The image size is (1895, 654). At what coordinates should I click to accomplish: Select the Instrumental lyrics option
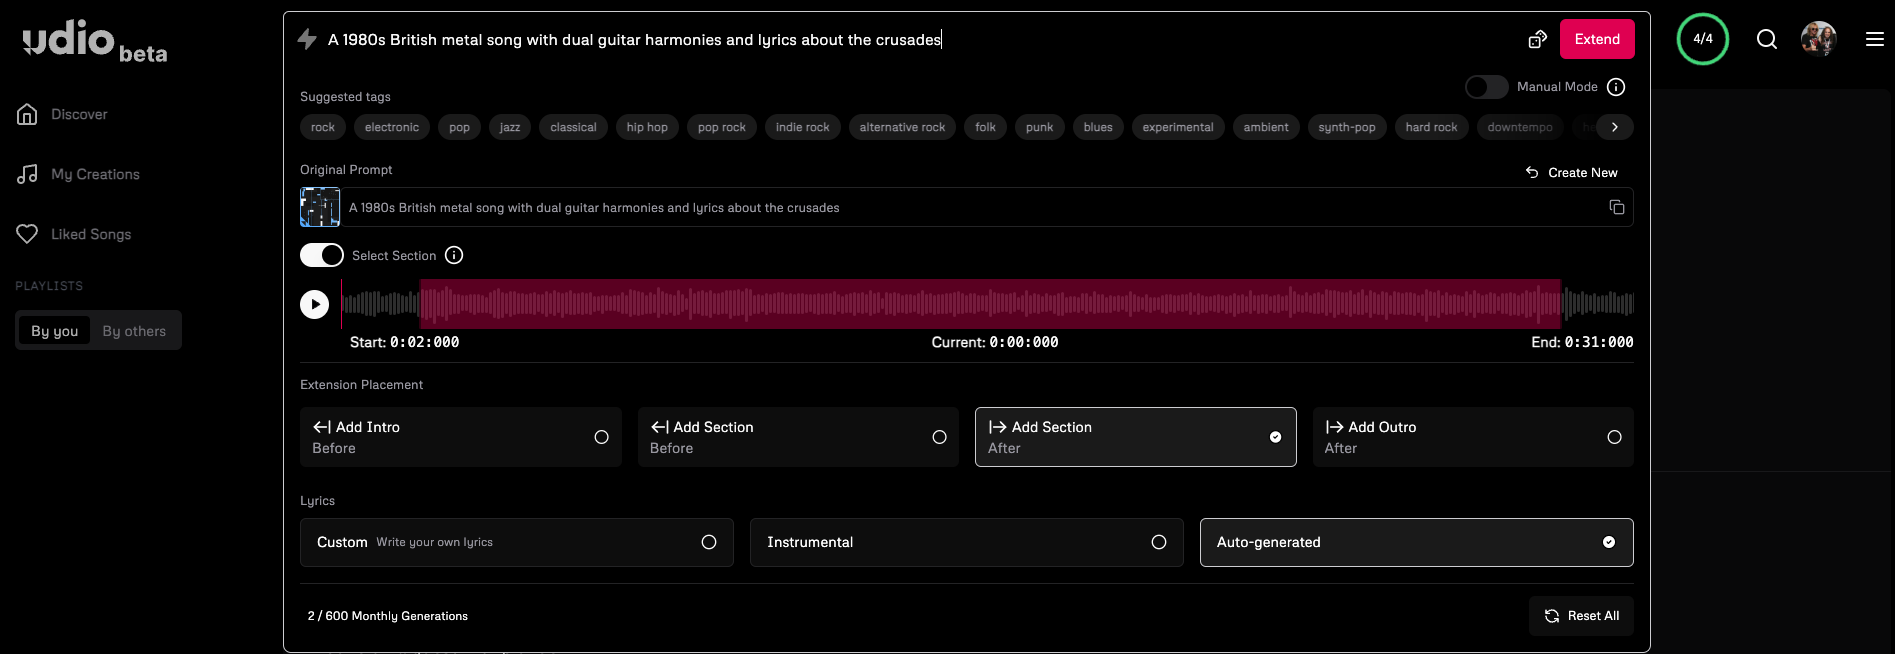coord(966,542)
